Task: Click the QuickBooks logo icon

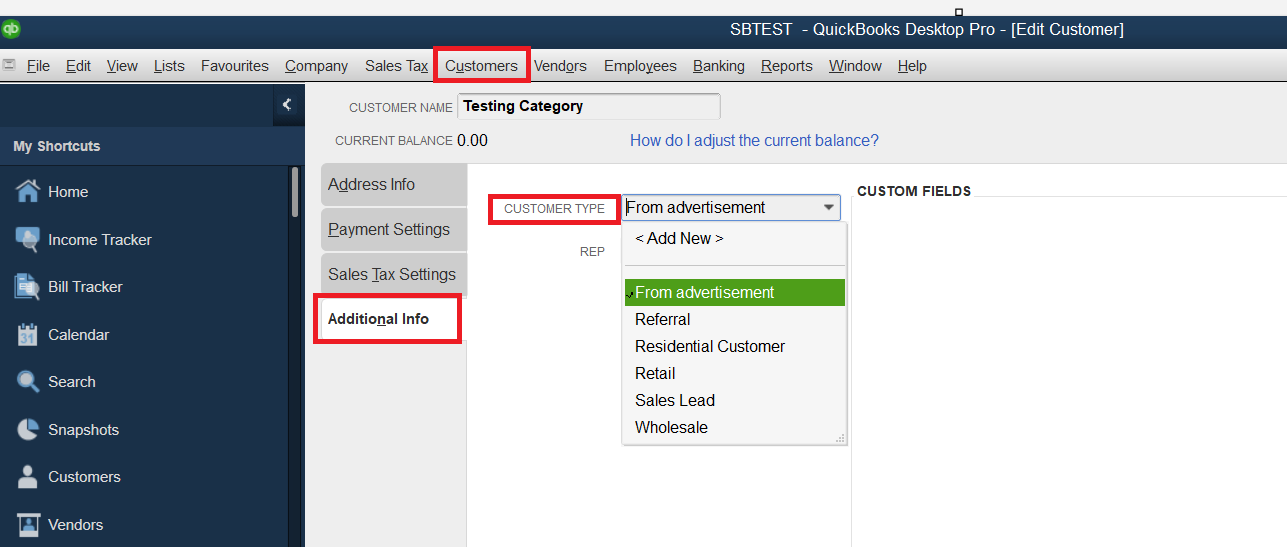Action: click(x=11, y=28)
